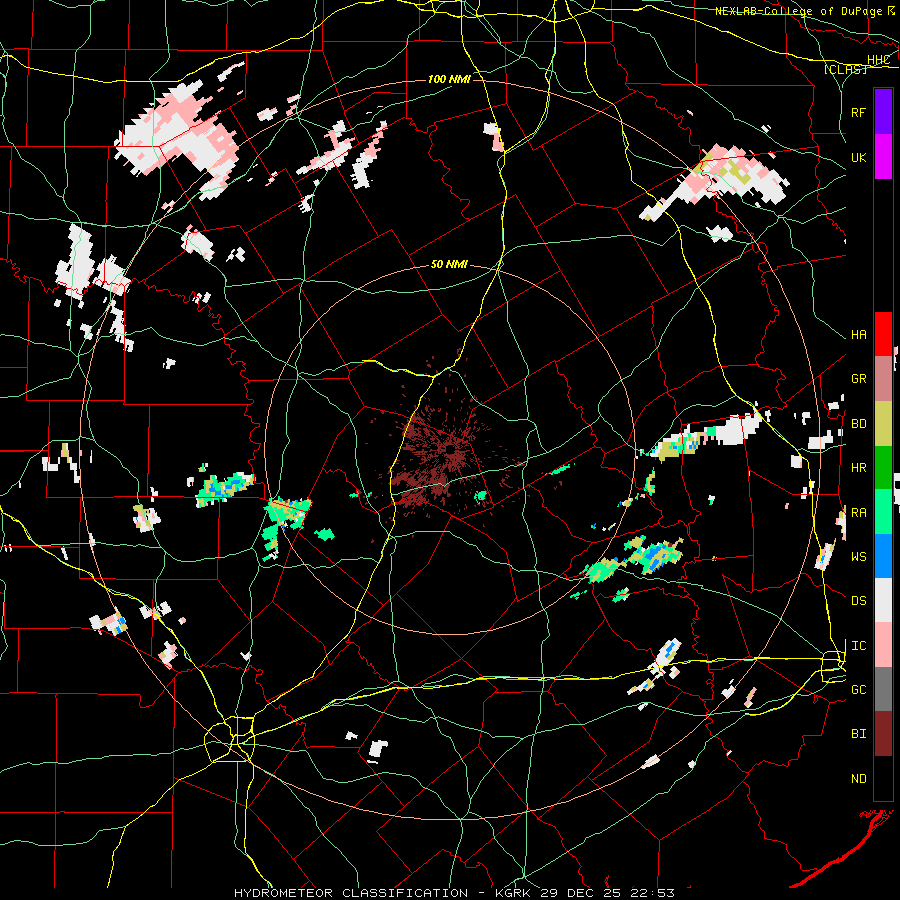Select the blue WS wet snow swatch

(883, 556)
